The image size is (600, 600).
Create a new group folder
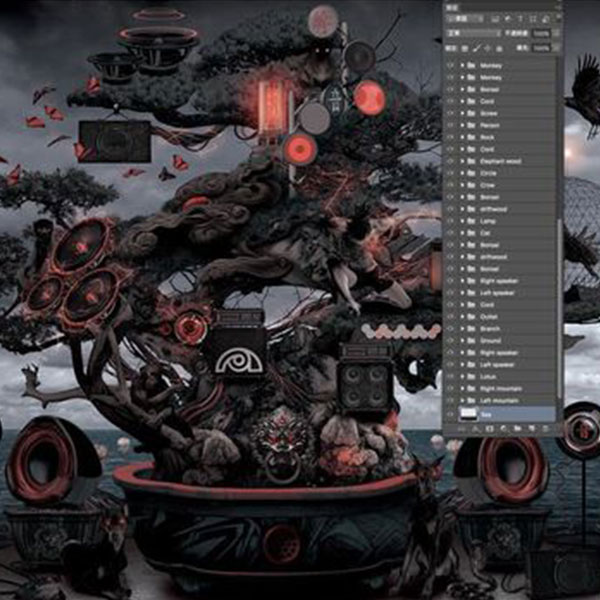tap(517, 429)
